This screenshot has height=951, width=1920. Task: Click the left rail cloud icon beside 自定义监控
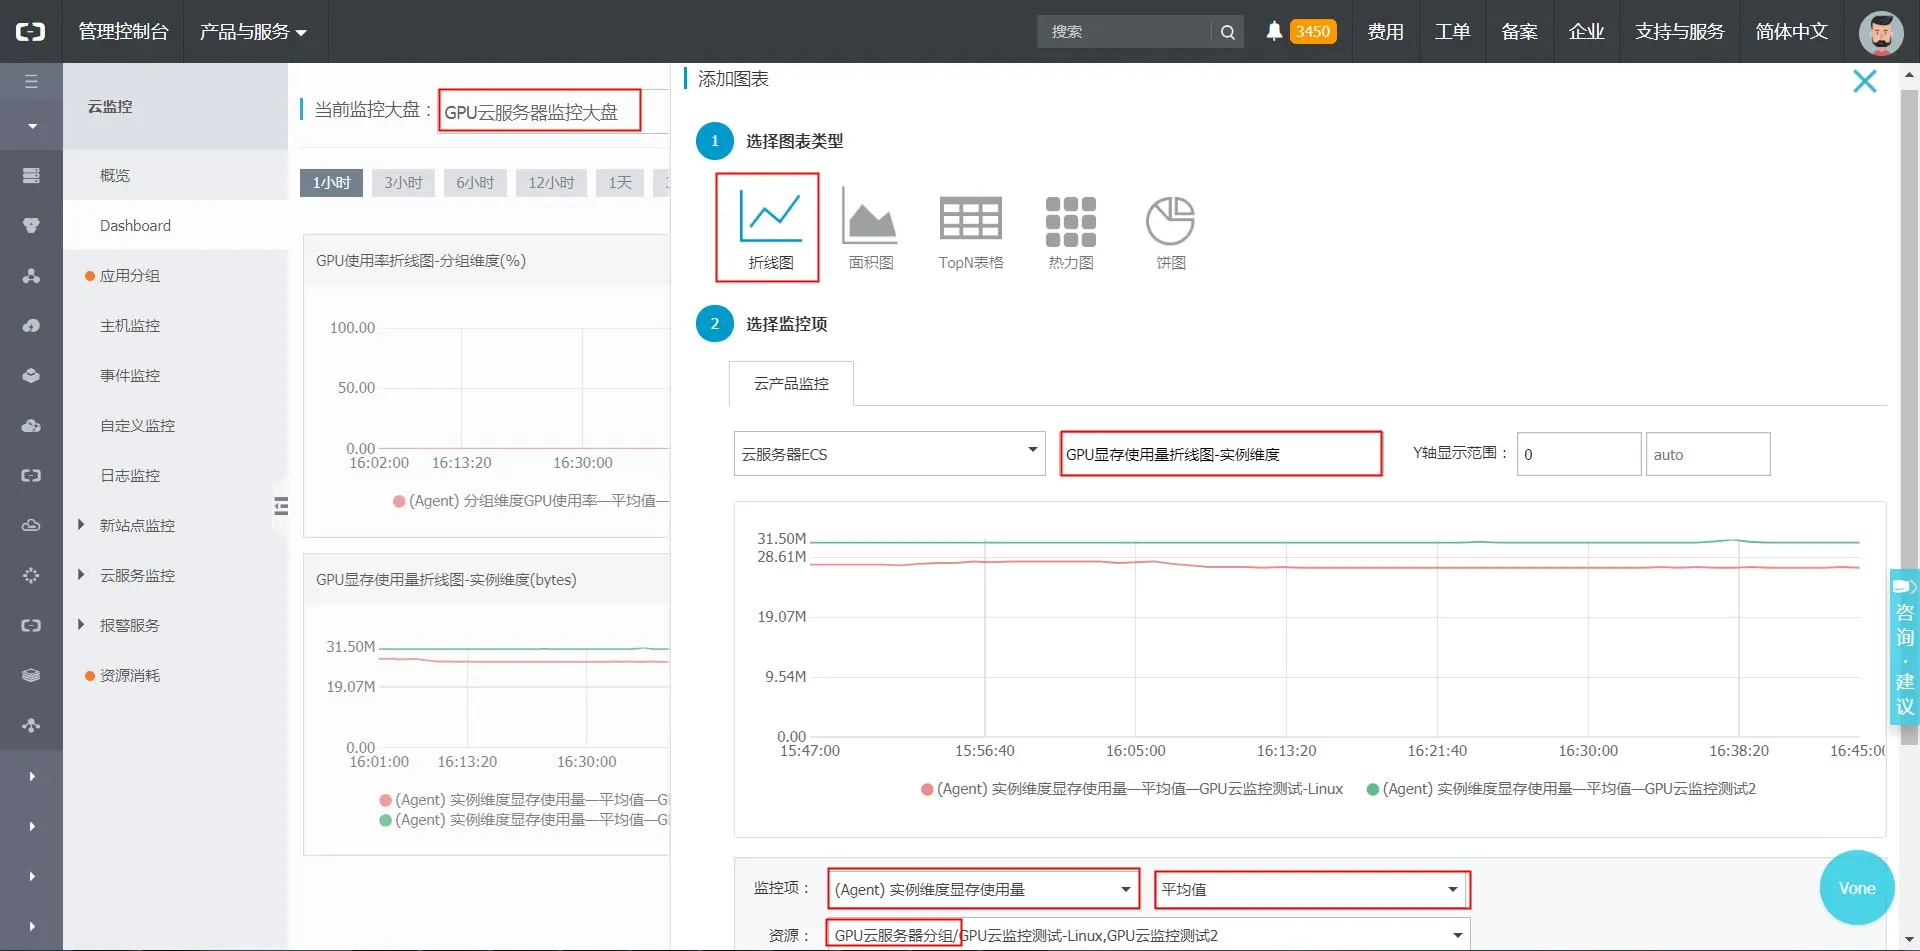click(x=31, y=425)
